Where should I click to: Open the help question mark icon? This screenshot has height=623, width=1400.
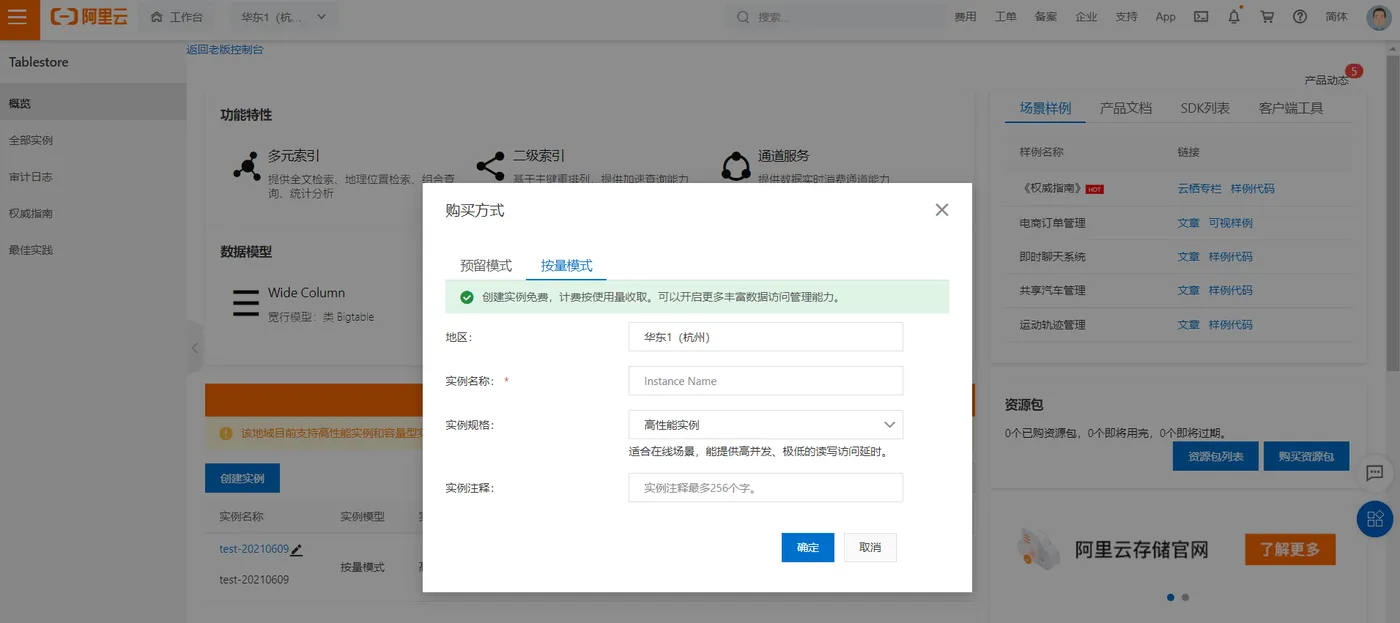tap(1300, 17)
